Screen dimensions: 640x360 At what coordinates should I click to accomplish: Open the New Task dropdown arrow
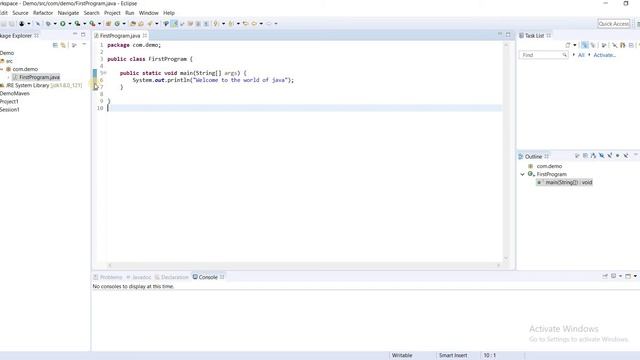(575, 45)
